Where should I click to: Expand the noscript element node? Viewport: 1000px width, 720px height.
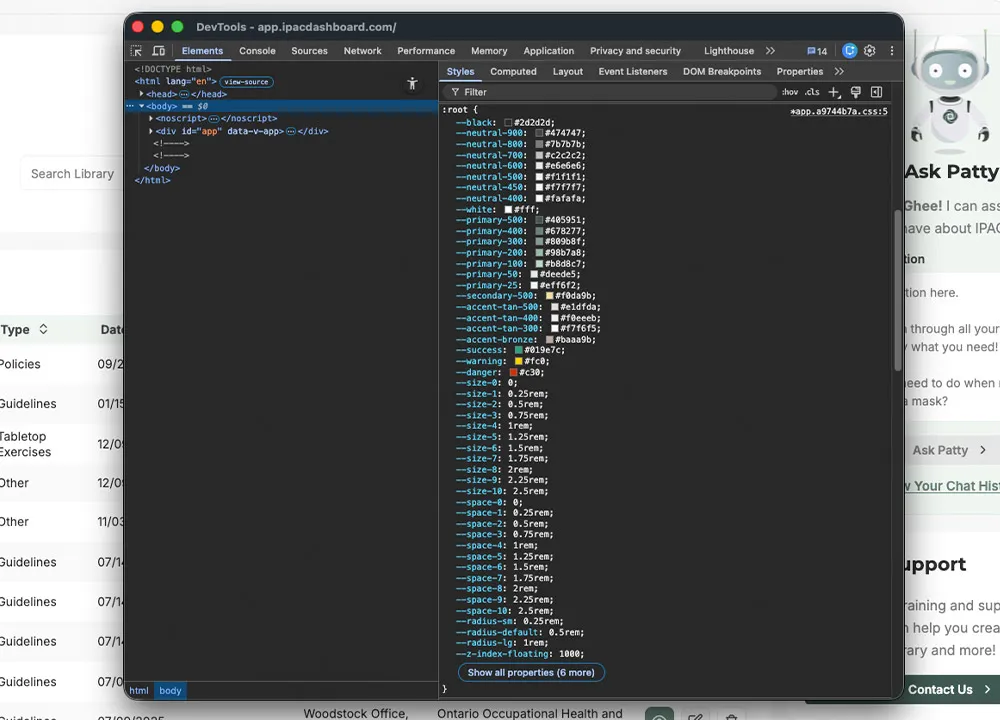click(151, 119)
